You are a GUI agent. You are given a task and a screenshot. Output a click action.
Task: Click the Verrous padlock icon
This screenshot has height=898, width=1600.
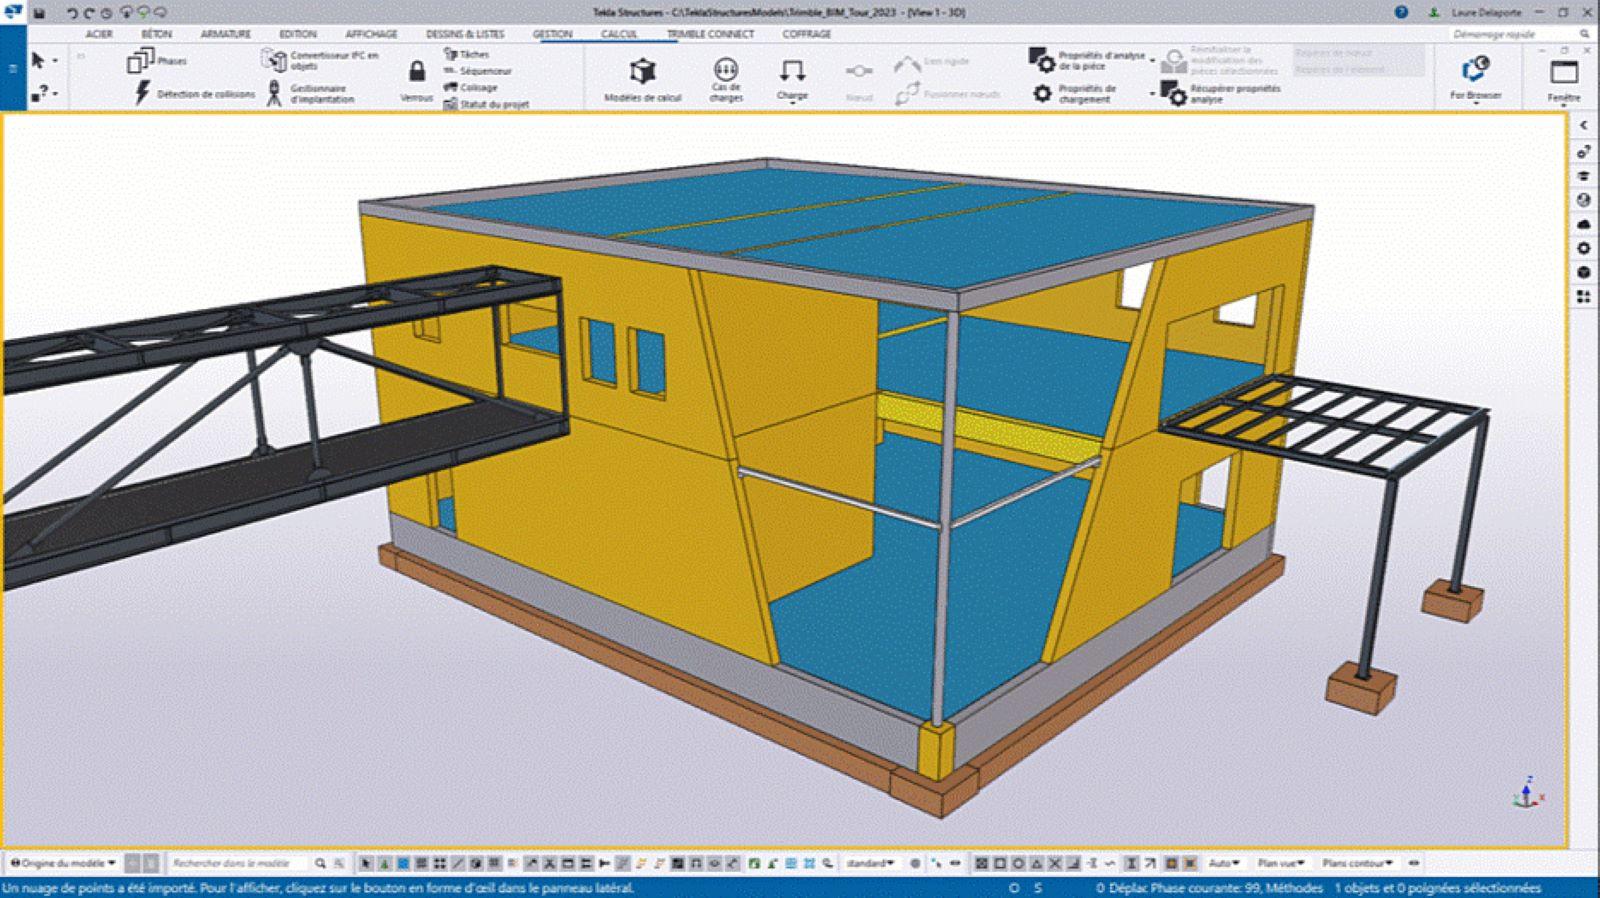click(x=416, y=72)
